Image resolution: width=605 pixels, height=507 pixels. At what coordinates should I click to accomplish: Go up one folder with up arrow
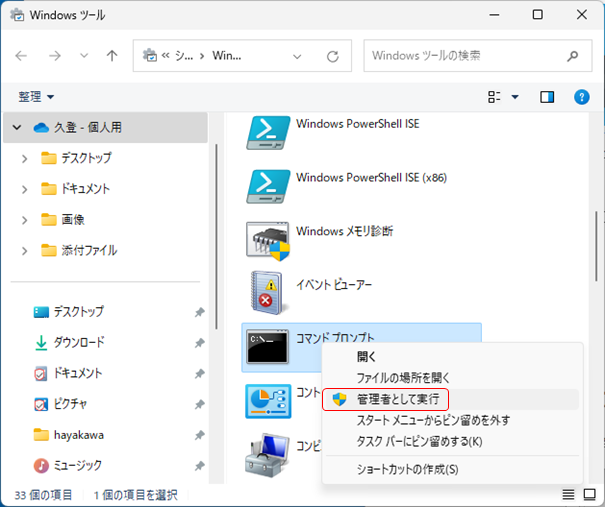(x=113, y=56)
